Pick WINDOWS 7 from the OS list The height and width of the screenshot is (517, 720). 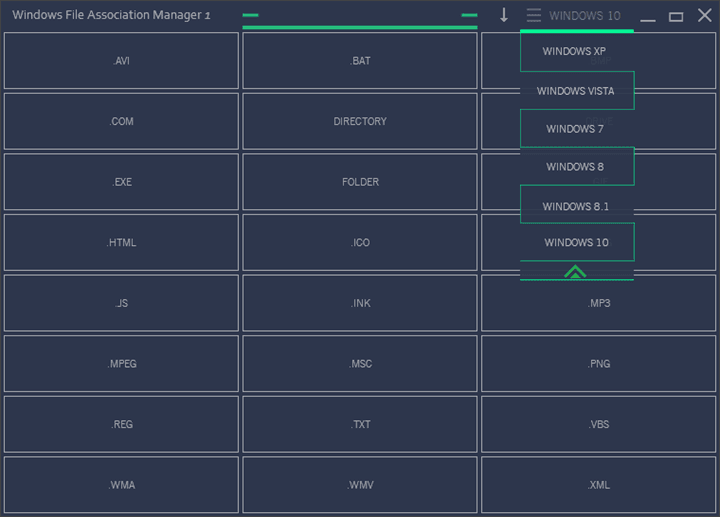[577, 129]
